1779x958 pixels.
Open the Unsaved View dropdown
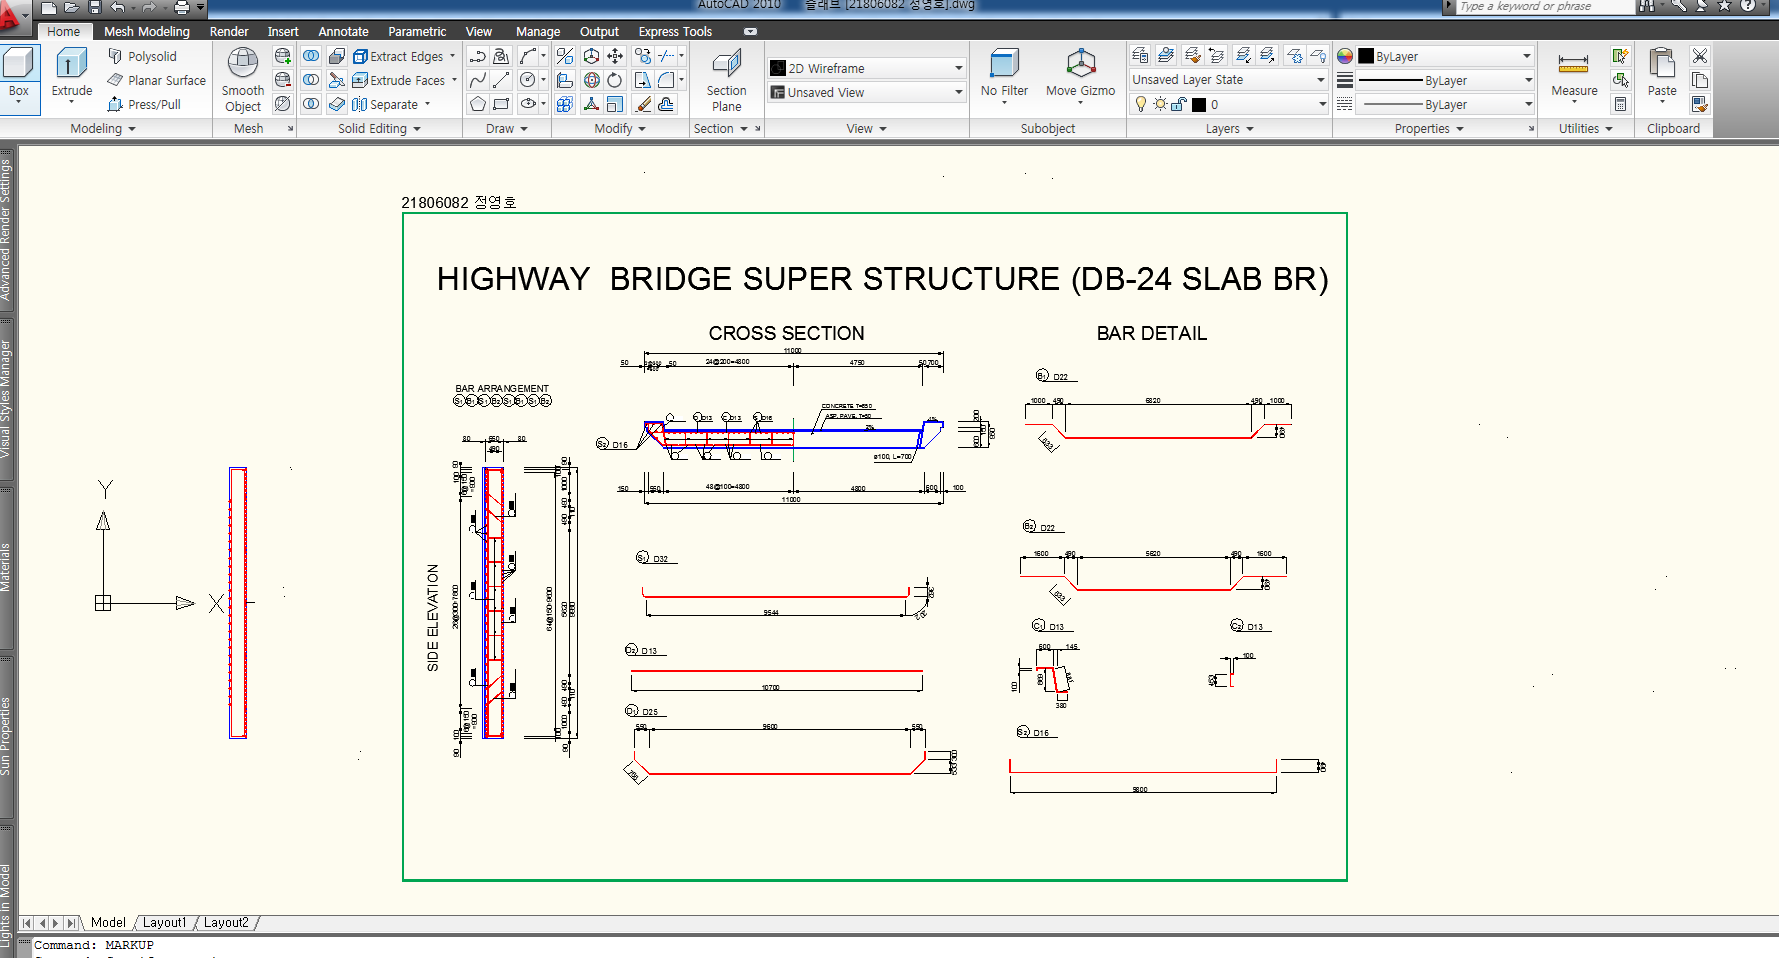866,92
